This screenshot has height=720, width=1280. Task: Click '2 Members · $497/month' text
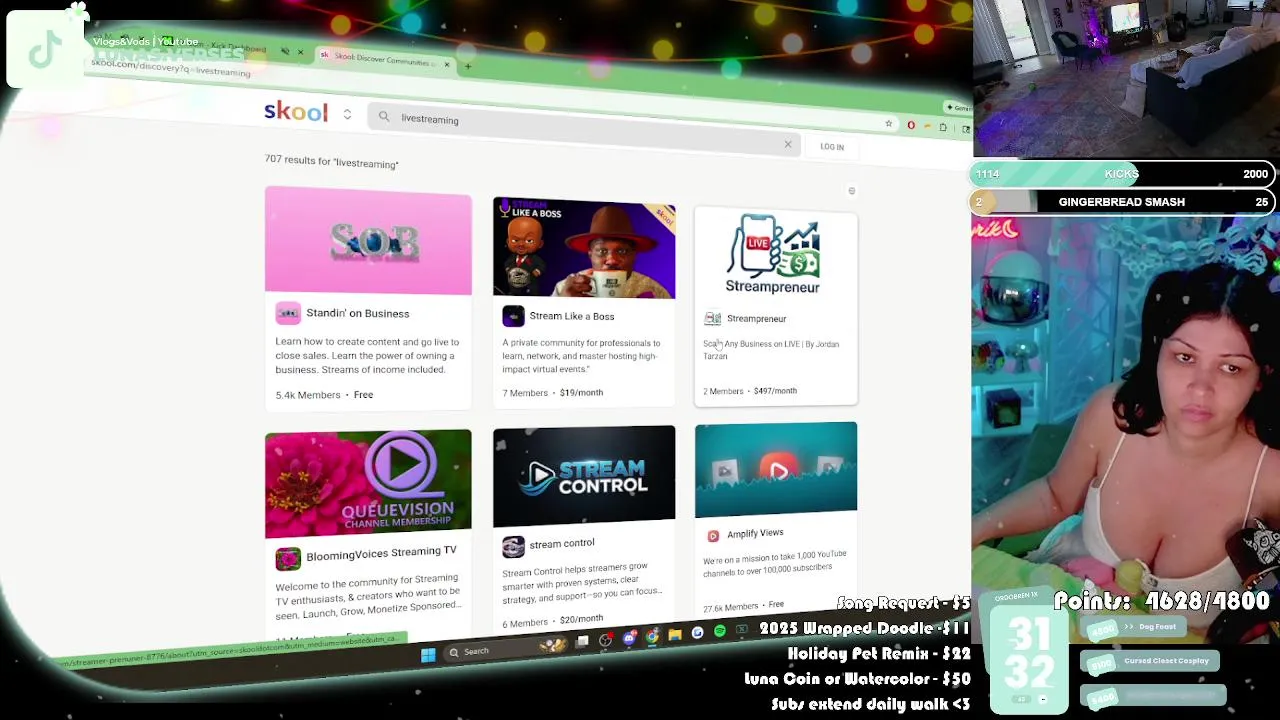click(750, 391)
